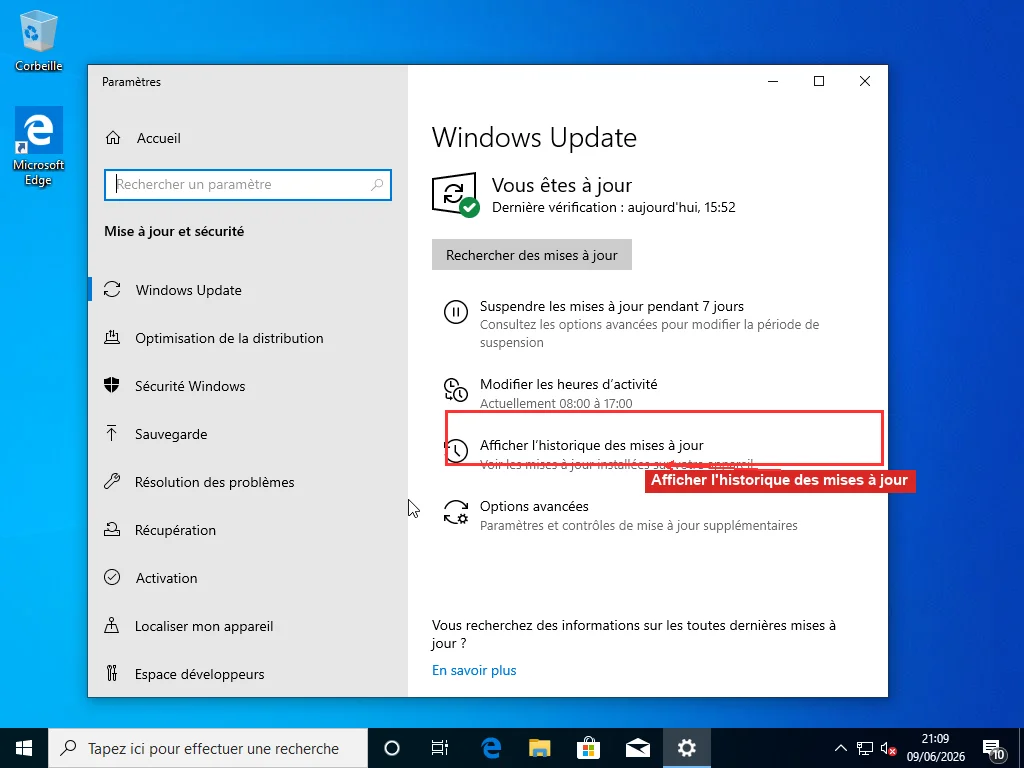Click the Settings gear on the taskbar

(686, 748)
